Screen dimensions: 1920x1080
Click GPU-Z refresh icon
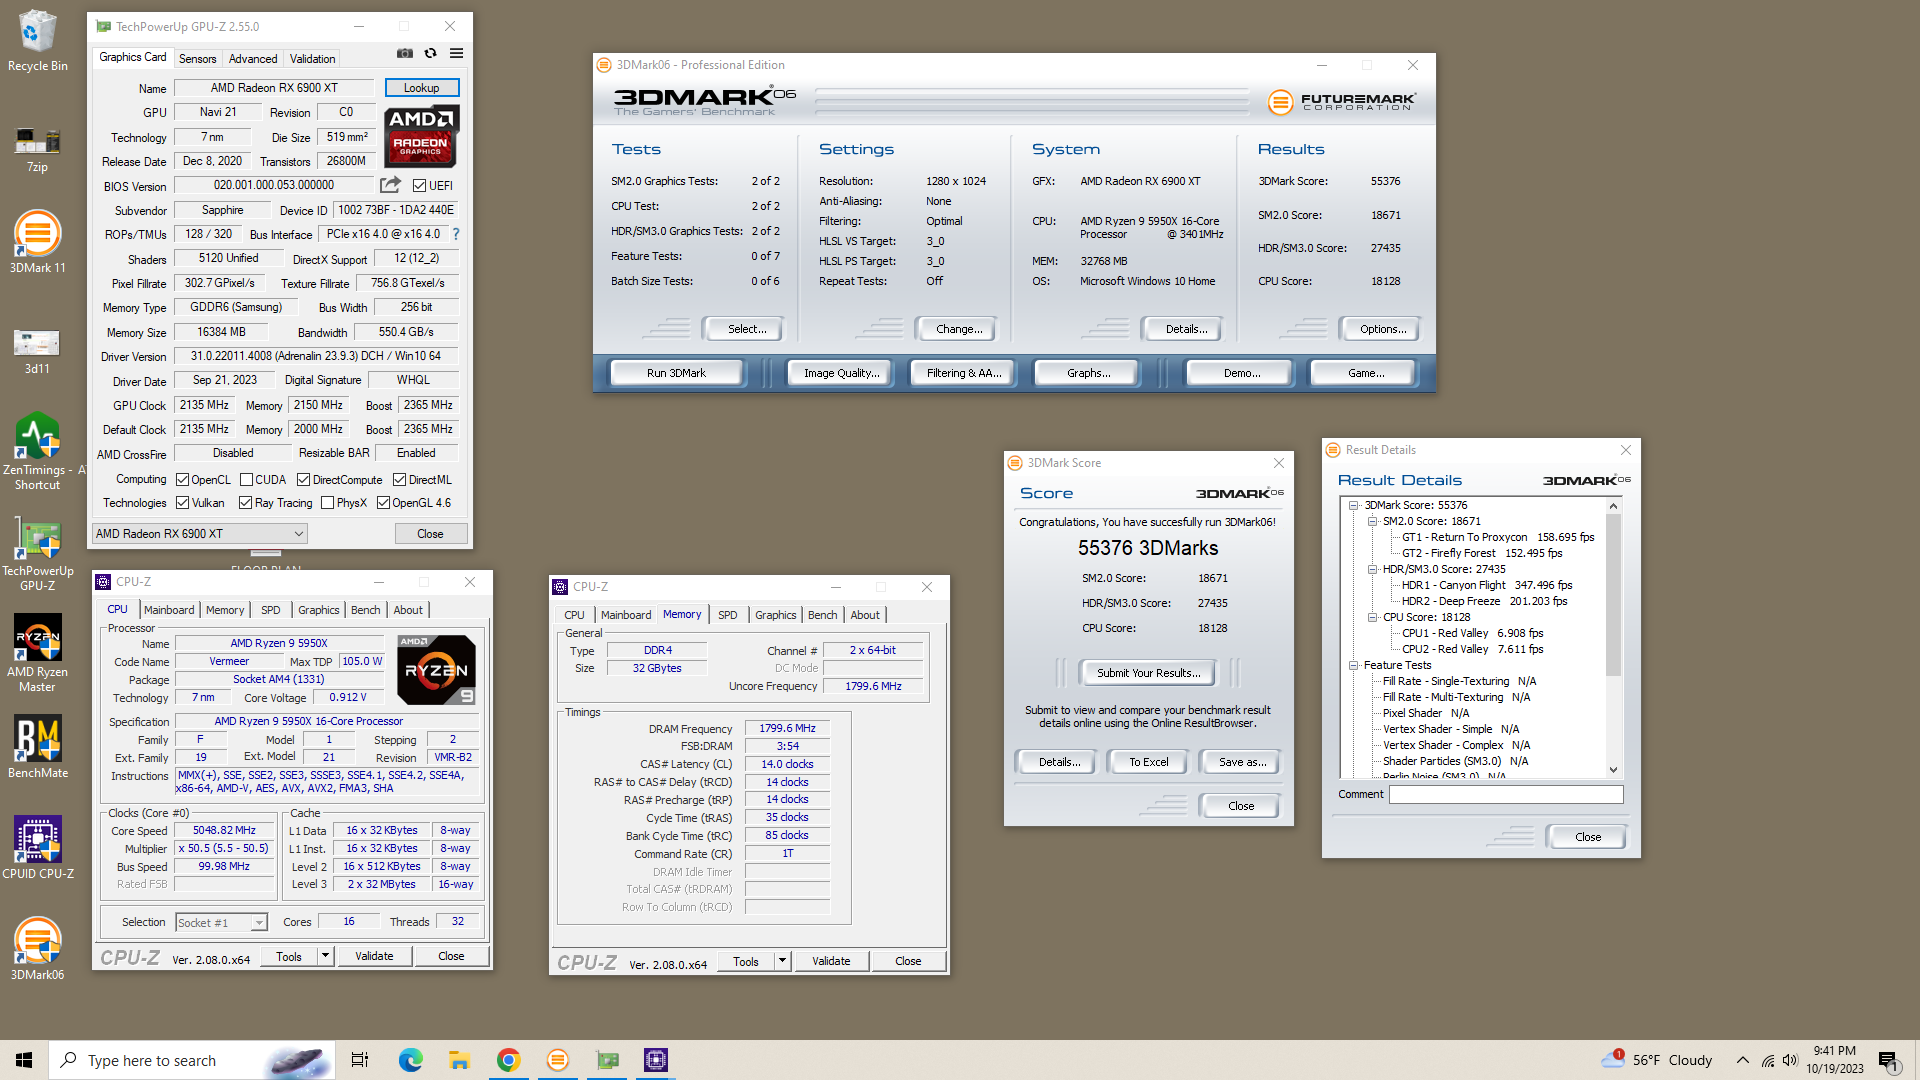pos(431,53)
